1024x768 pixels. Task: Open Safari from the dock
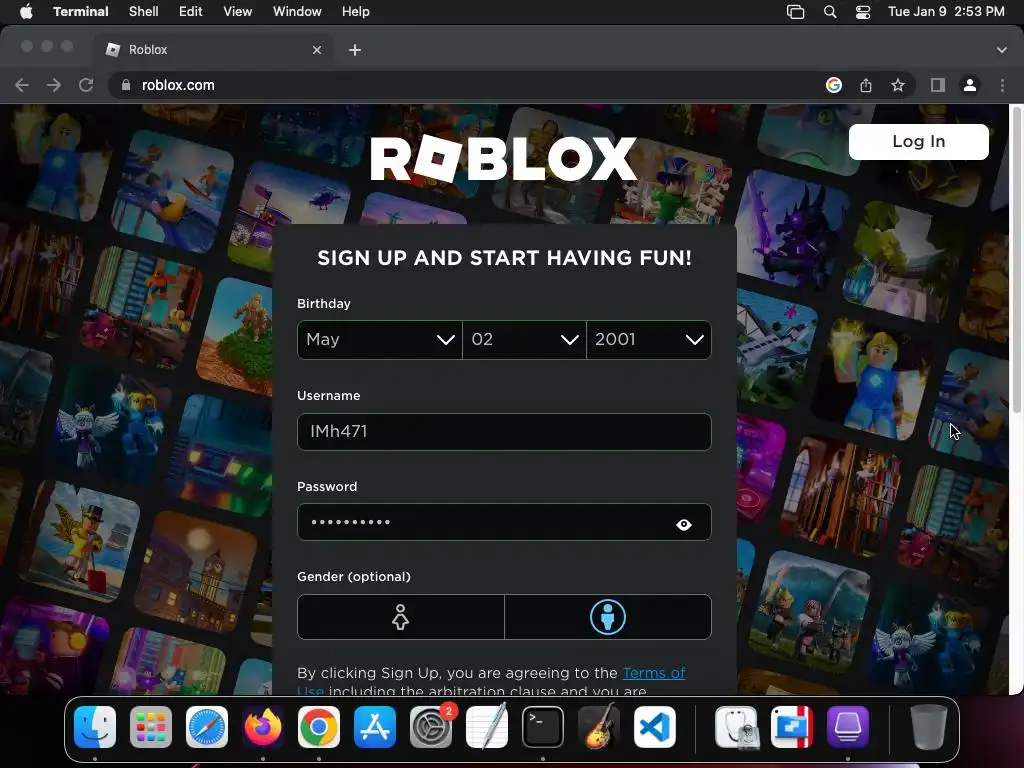207,727
